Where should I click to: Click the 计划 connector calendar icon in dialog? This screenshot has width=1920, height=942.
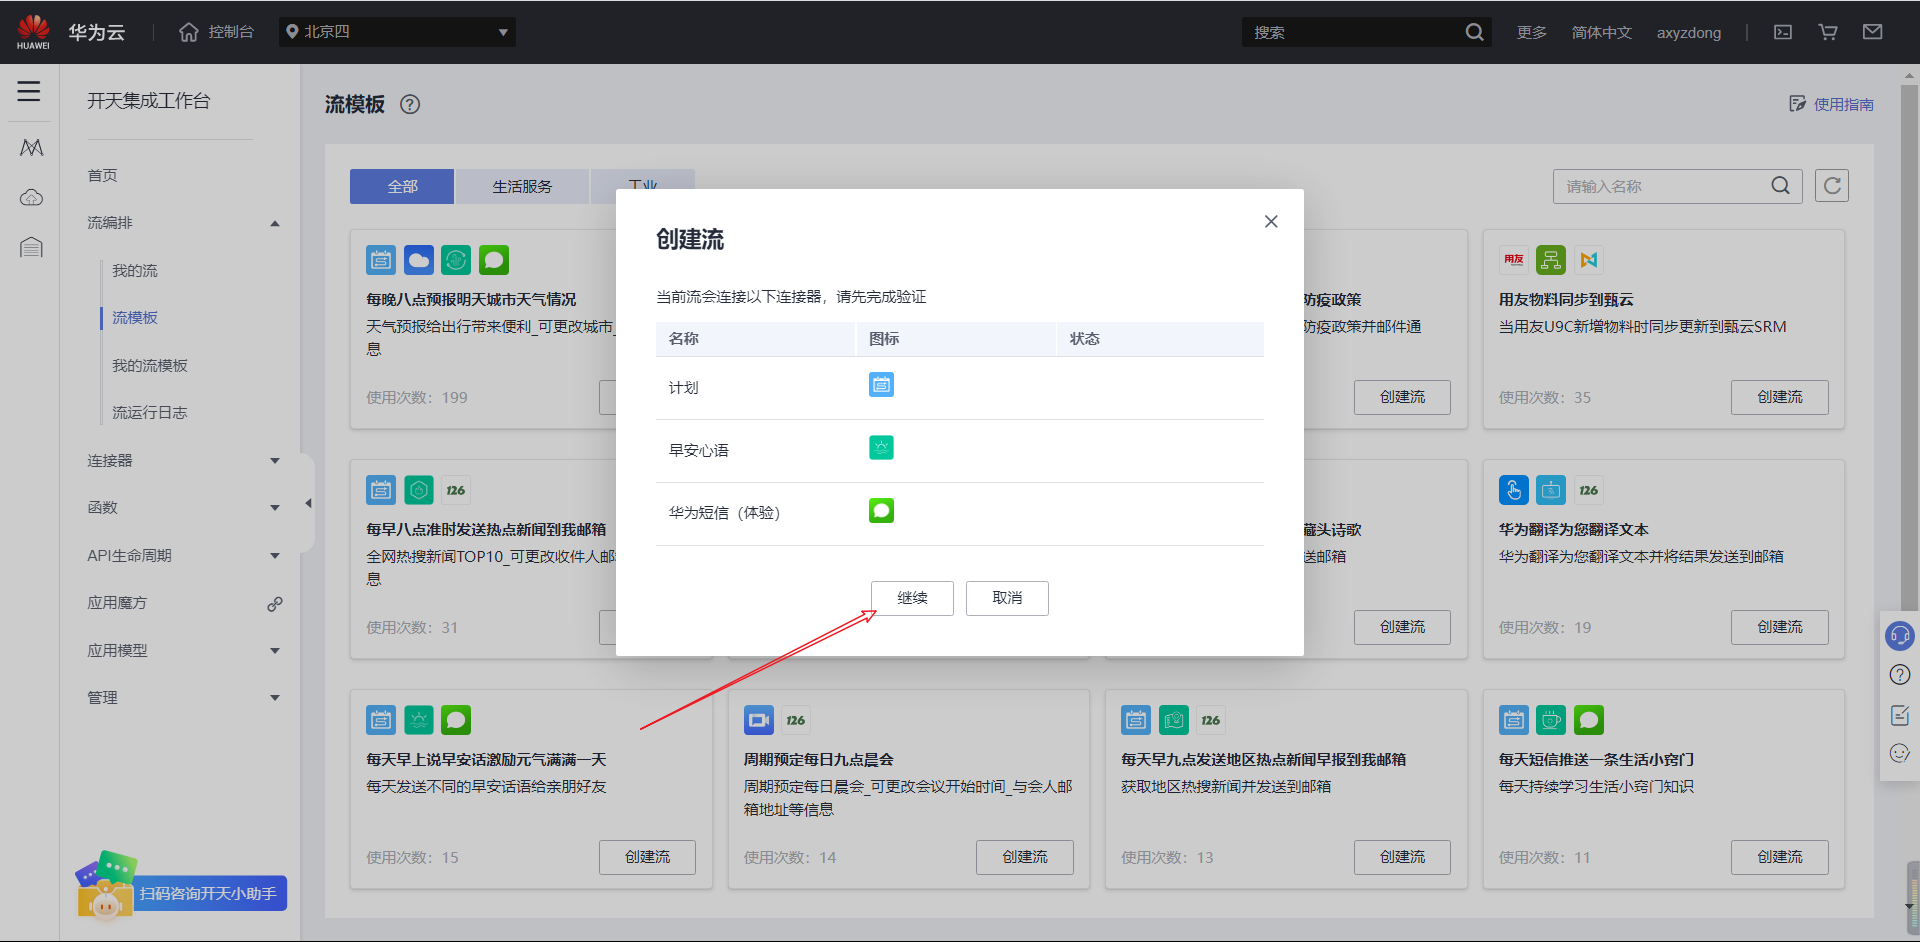[x=881, y=385]
